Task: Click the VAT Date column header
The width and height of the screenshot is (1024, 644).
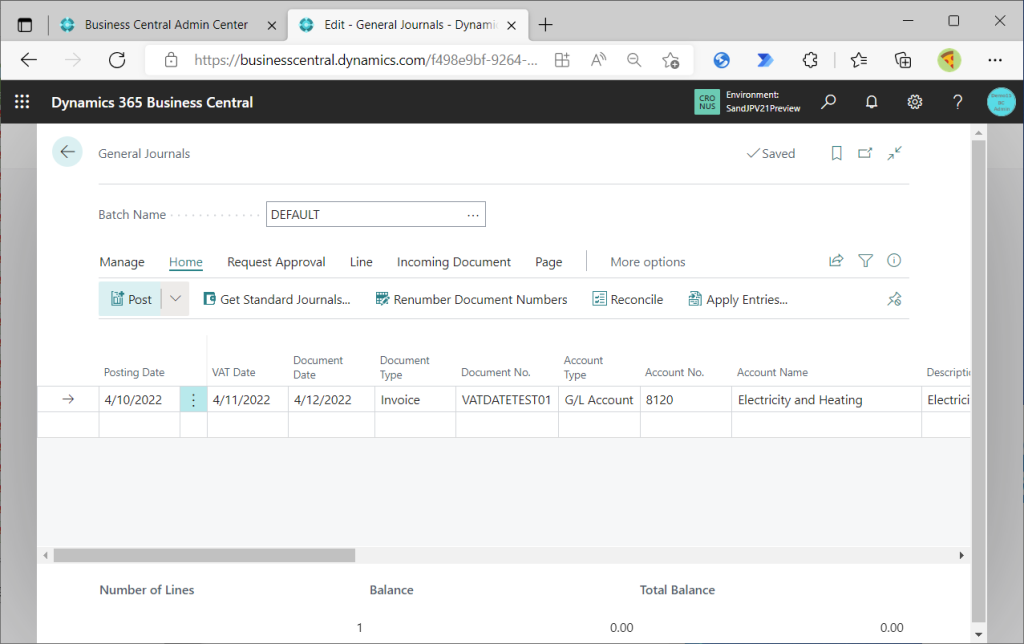Action: 233,372
